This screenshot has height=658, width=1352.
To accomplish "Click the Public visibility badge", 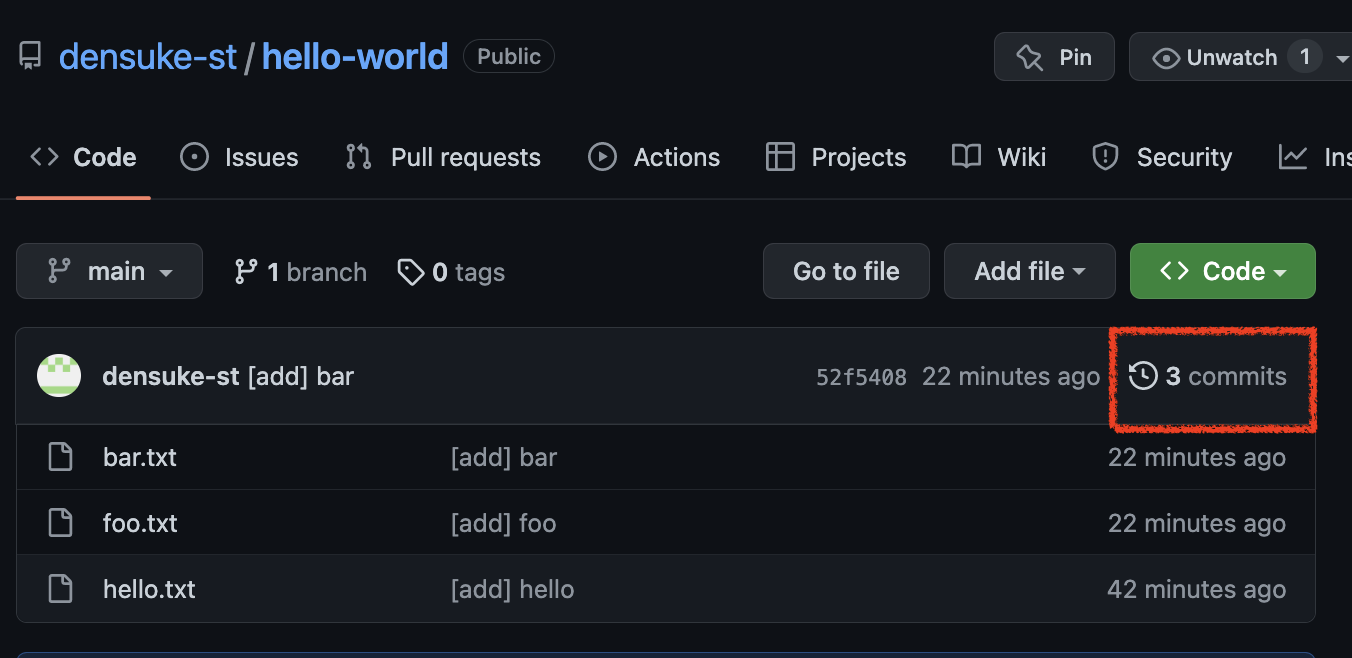I will pos(509,57).
